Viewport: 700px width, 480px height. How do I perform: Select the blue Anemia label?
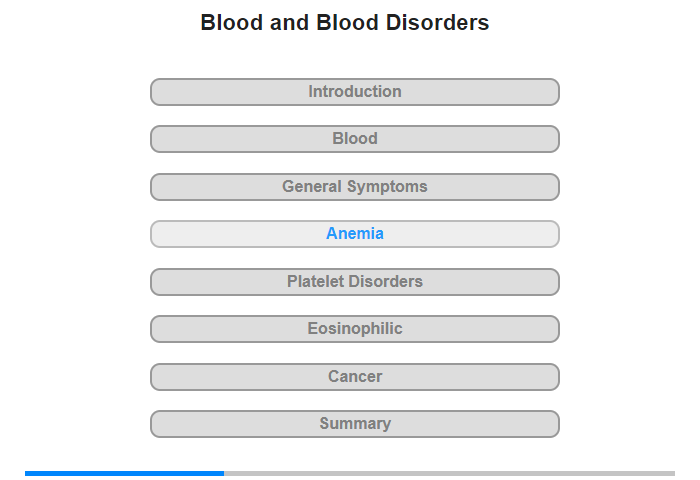pos(355,234)
